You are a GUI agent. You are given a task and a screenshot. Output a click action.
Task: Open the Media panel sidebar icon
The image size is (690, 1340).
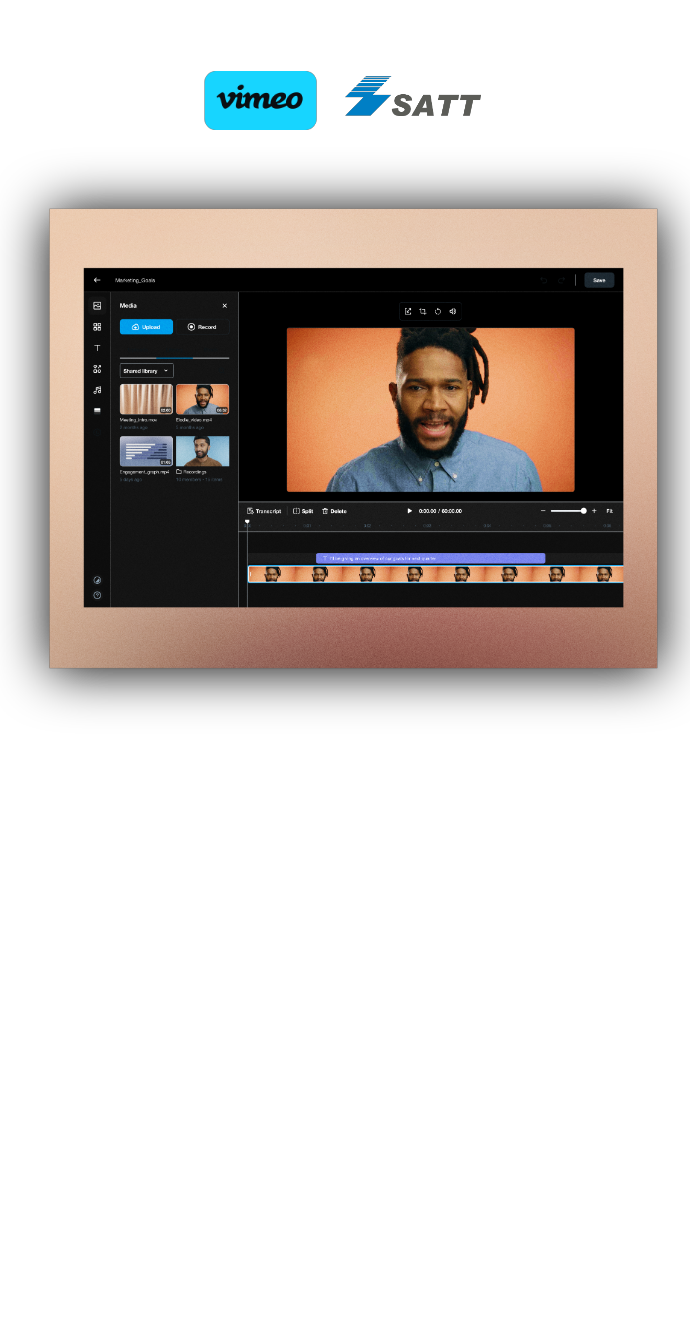97,306
